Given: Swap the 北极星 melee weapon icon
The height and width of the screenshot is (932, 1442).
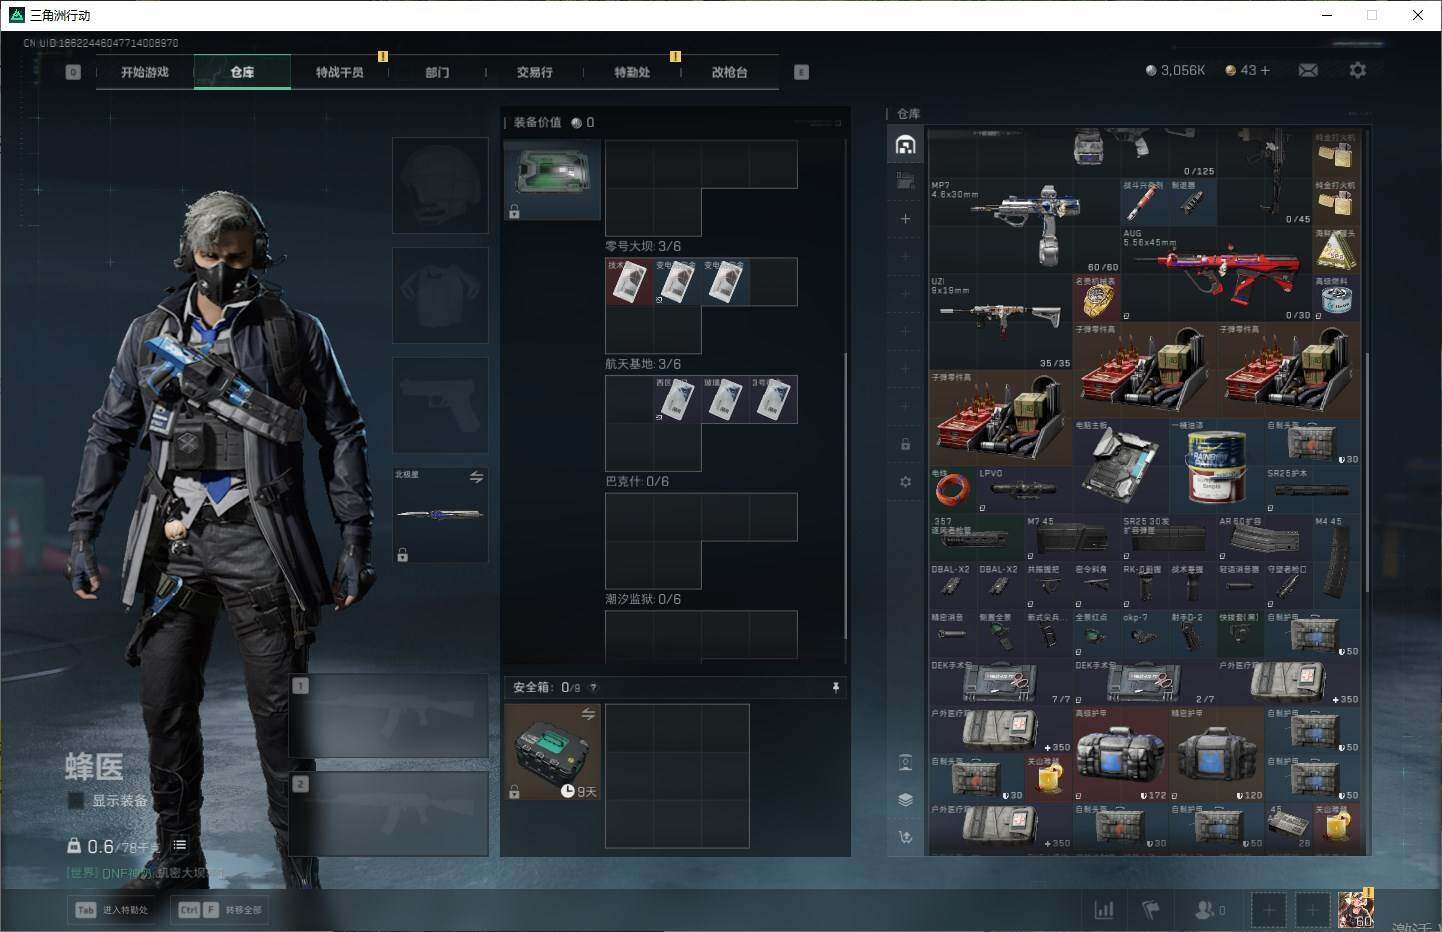Looking at the screenshot, I should 476,477.
